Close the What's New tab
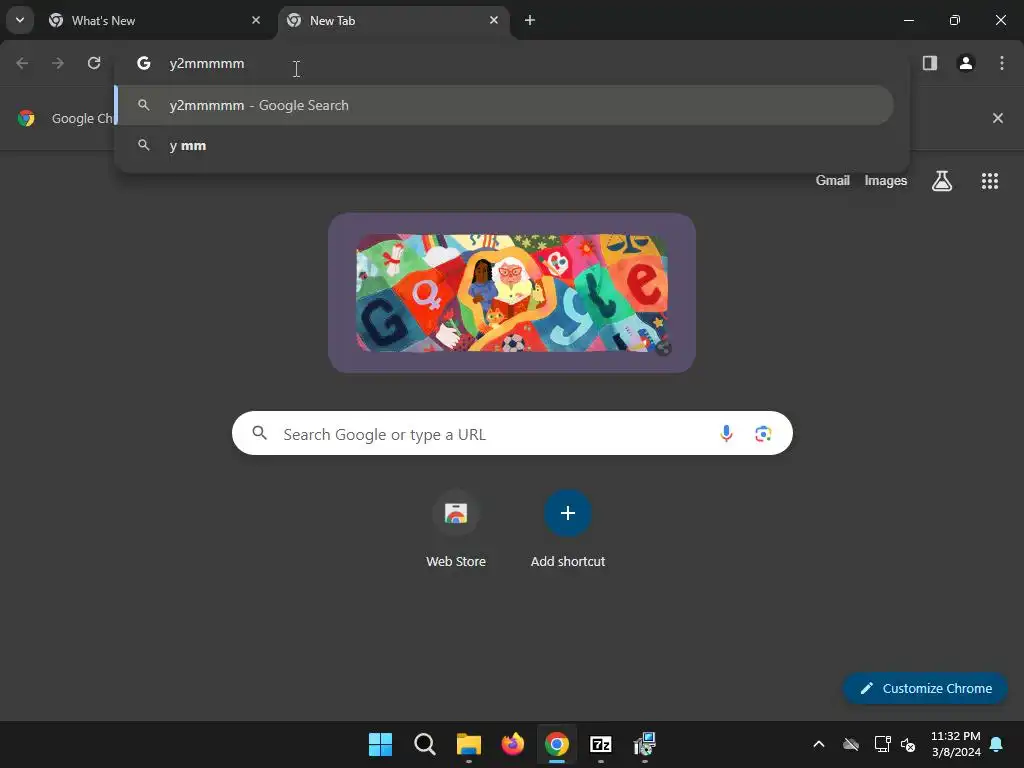1024x768 pixels. coord(256,20)
